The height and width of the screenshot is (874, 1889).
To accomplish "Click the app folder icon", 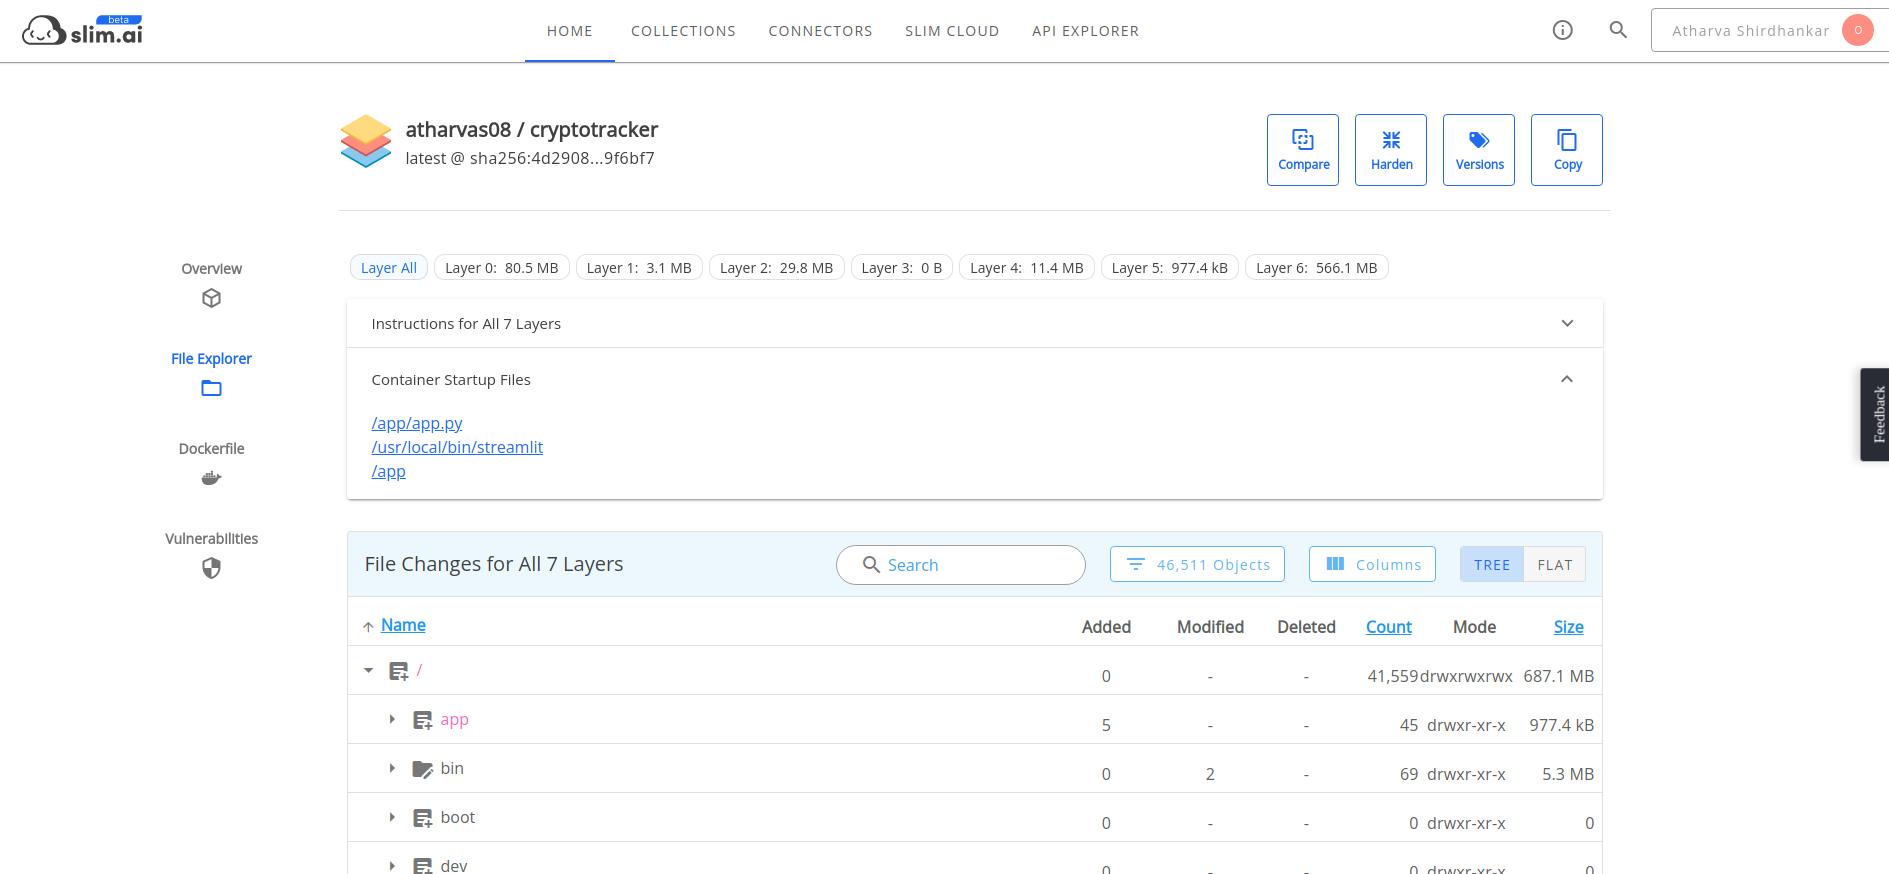I will coord(422,720).
